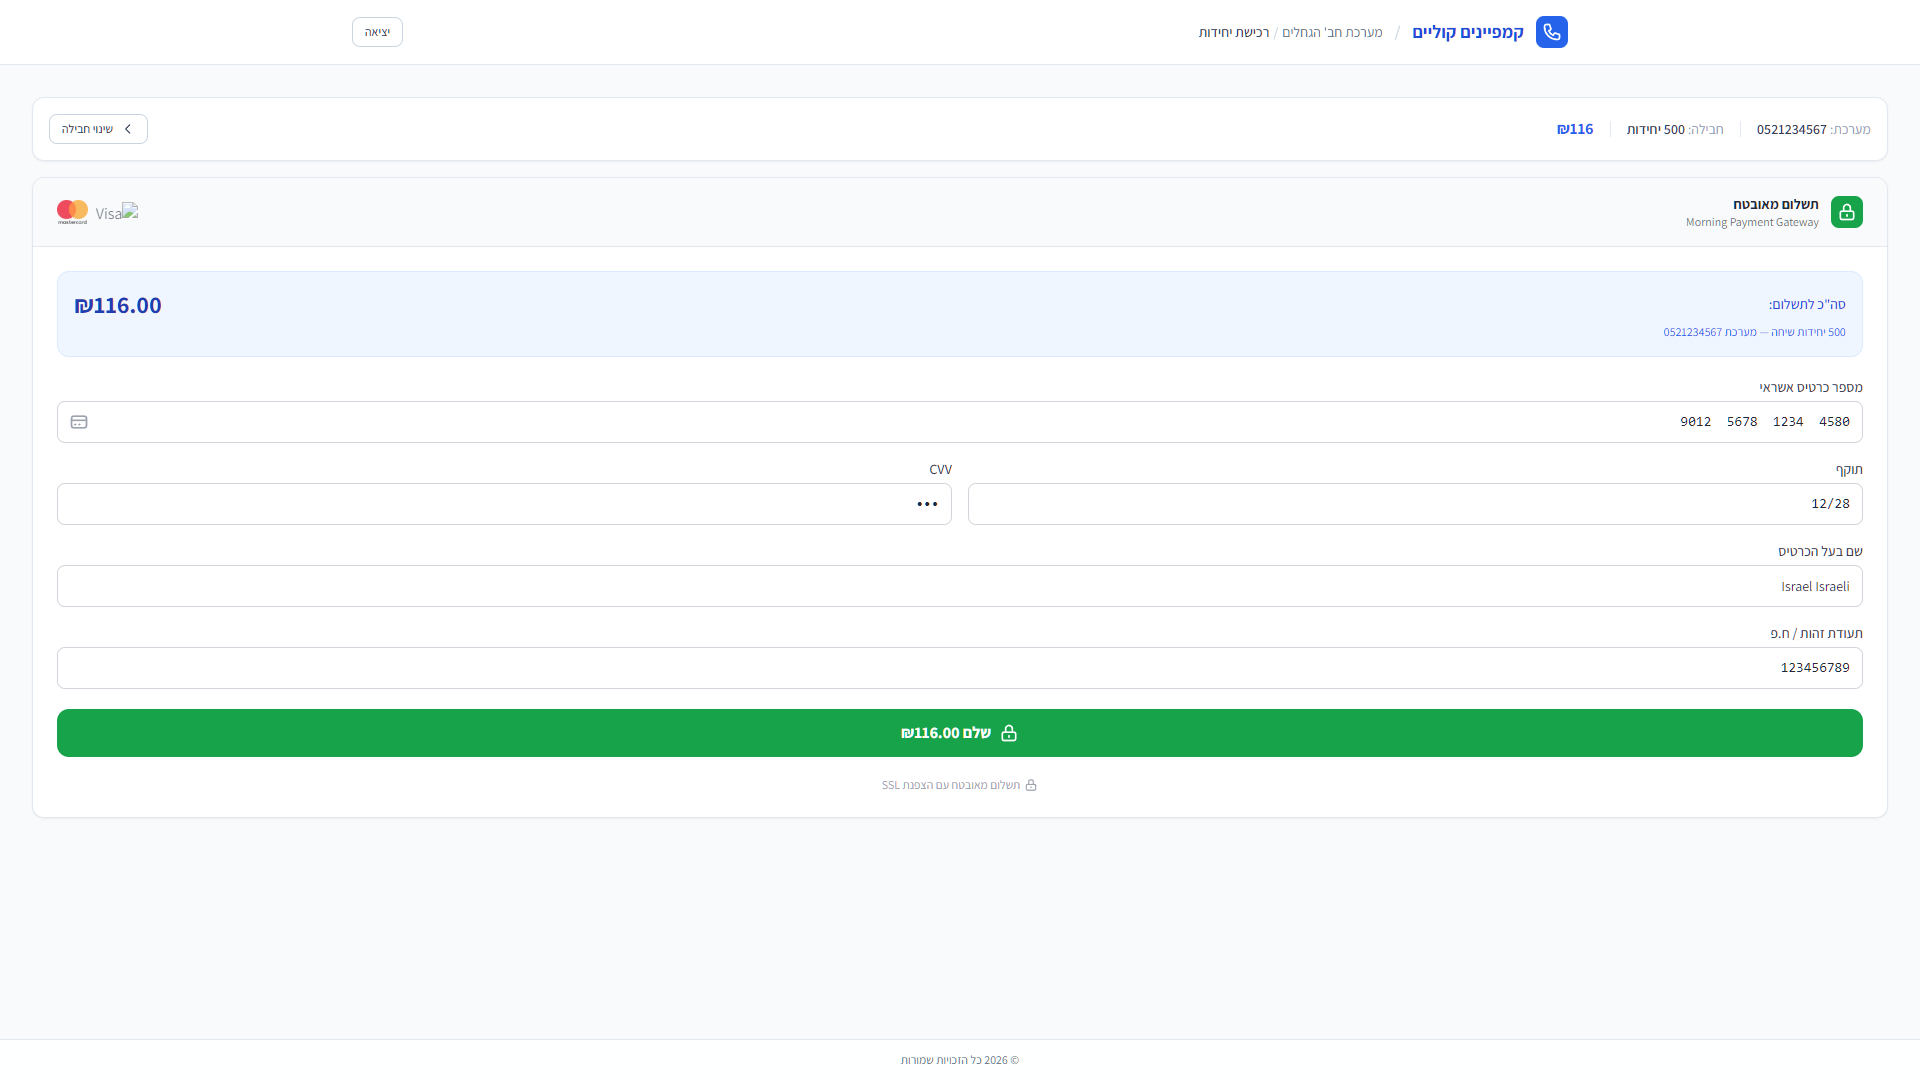The image size is (1920, 1080).
Task: Focus the cardholder name field
Action: click(x=960, y=586)
